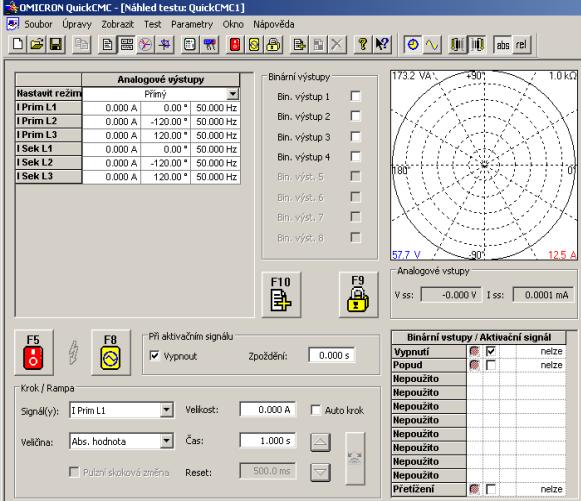Click the F8 yellow sine wave button
This screenshot has height=501, width=581.
[110, 352]
